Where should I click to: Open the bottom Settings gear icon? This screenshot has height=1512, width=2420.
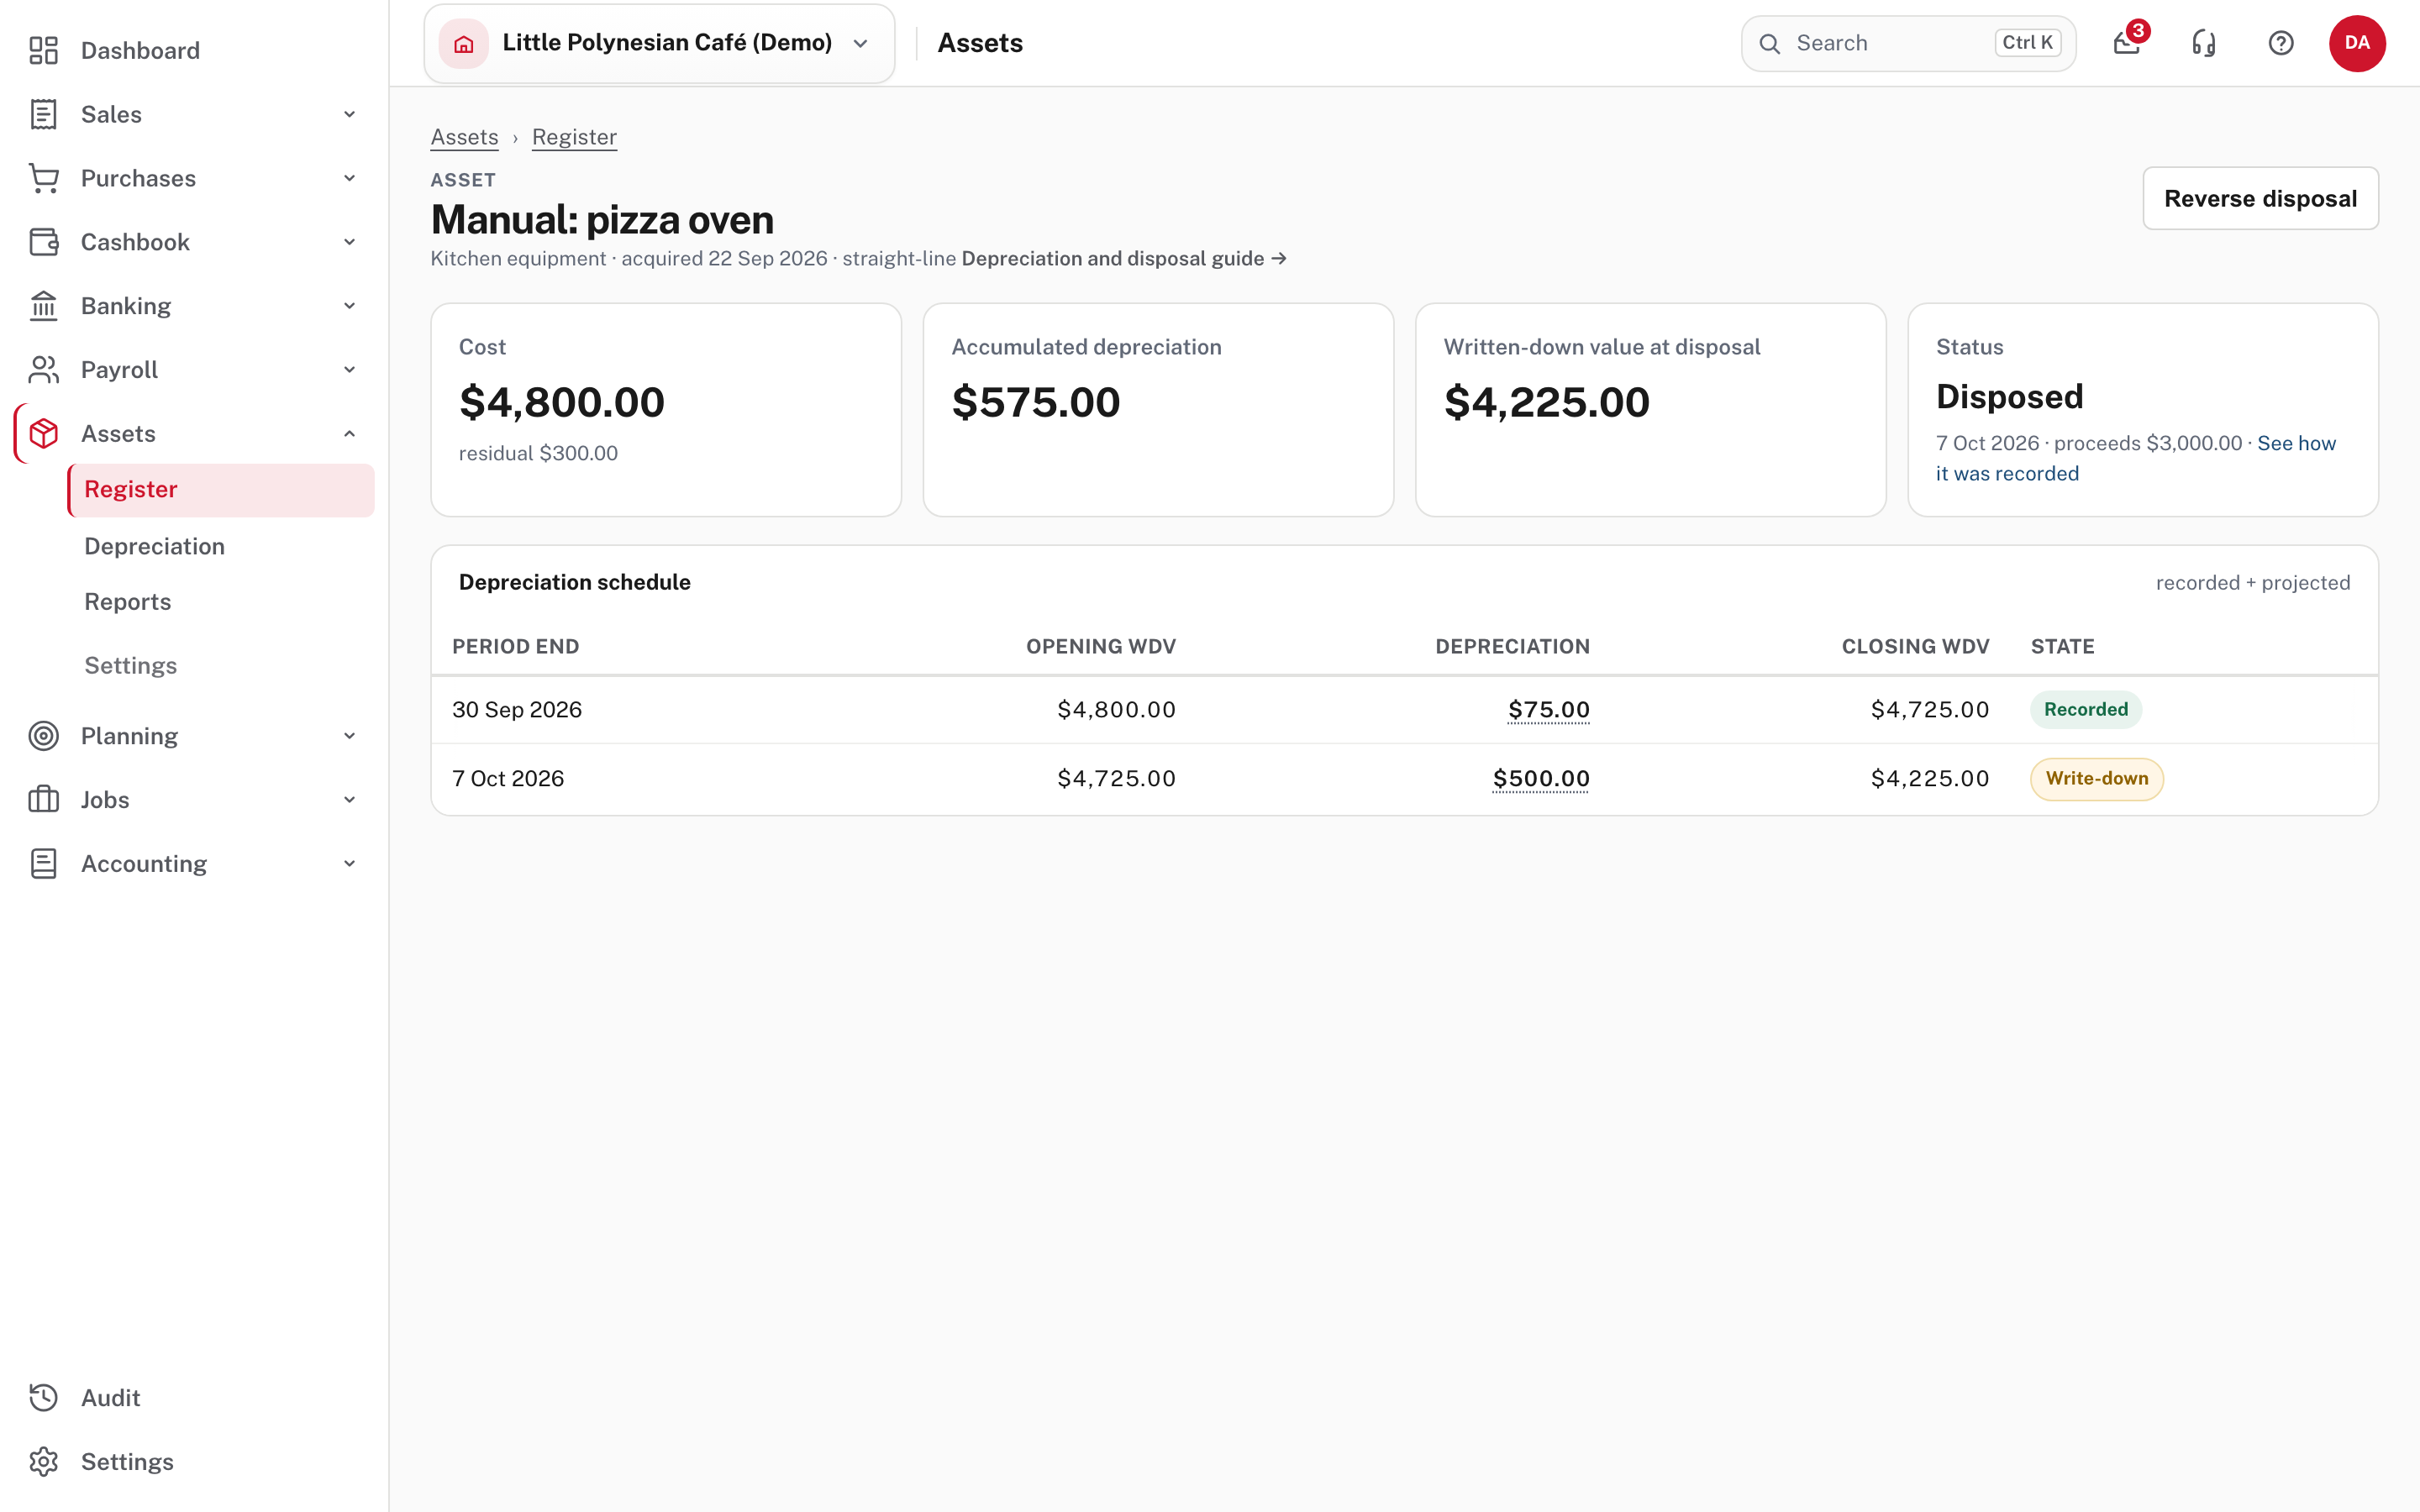44,1461
